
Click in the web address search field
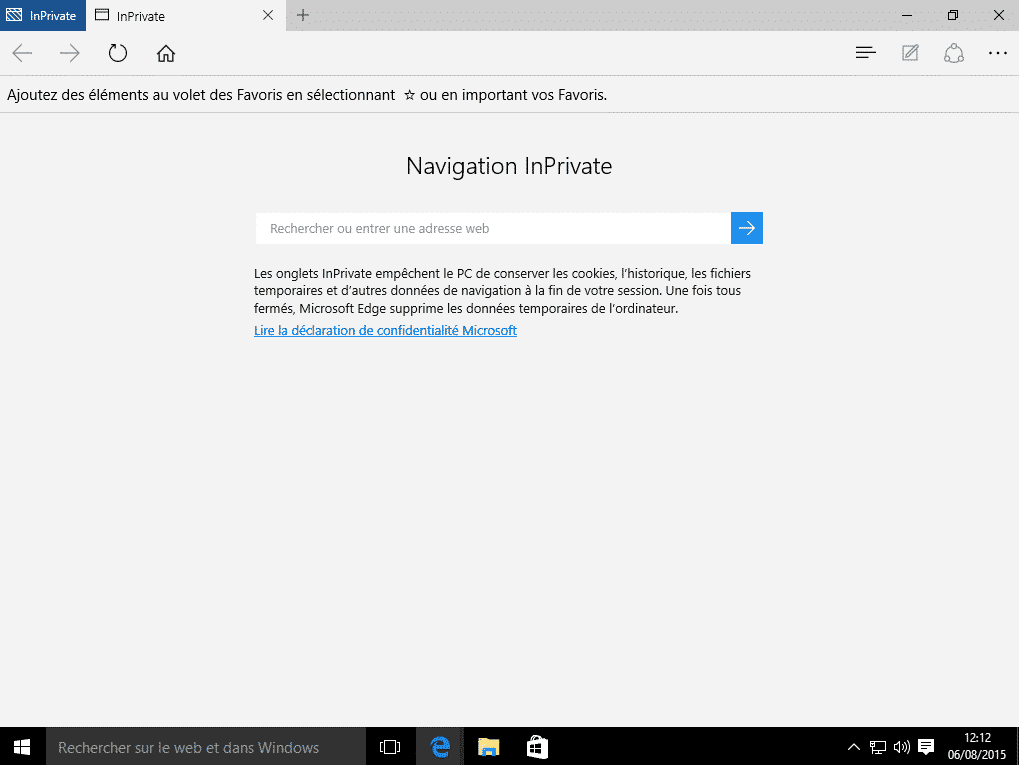[x=492, y=228]
